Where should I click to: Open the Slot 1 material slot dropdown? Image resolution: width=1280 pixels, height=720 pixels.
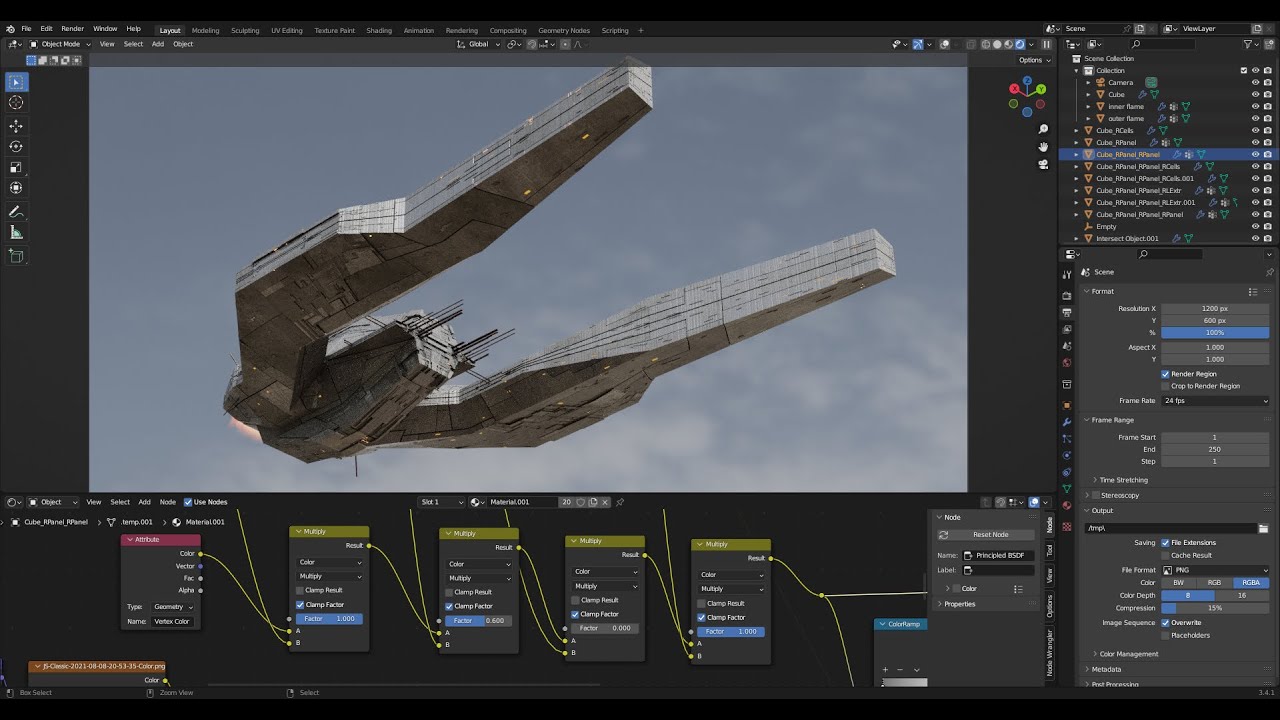point(442,502)
